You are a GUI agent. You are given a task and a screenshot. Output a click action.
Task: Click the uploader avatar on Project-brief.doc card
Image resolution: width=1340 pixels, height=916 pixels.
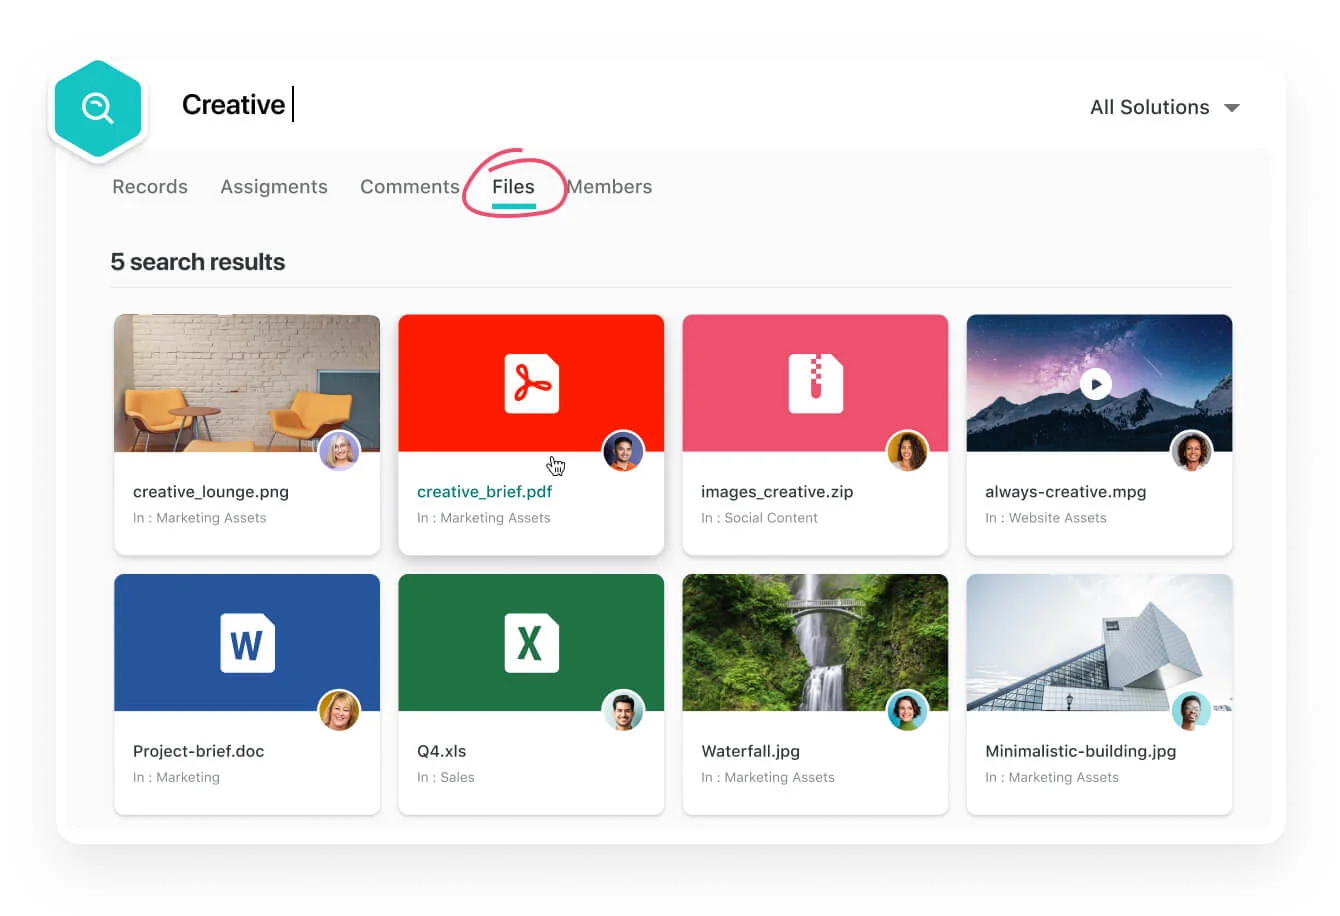tap(340, 710)
